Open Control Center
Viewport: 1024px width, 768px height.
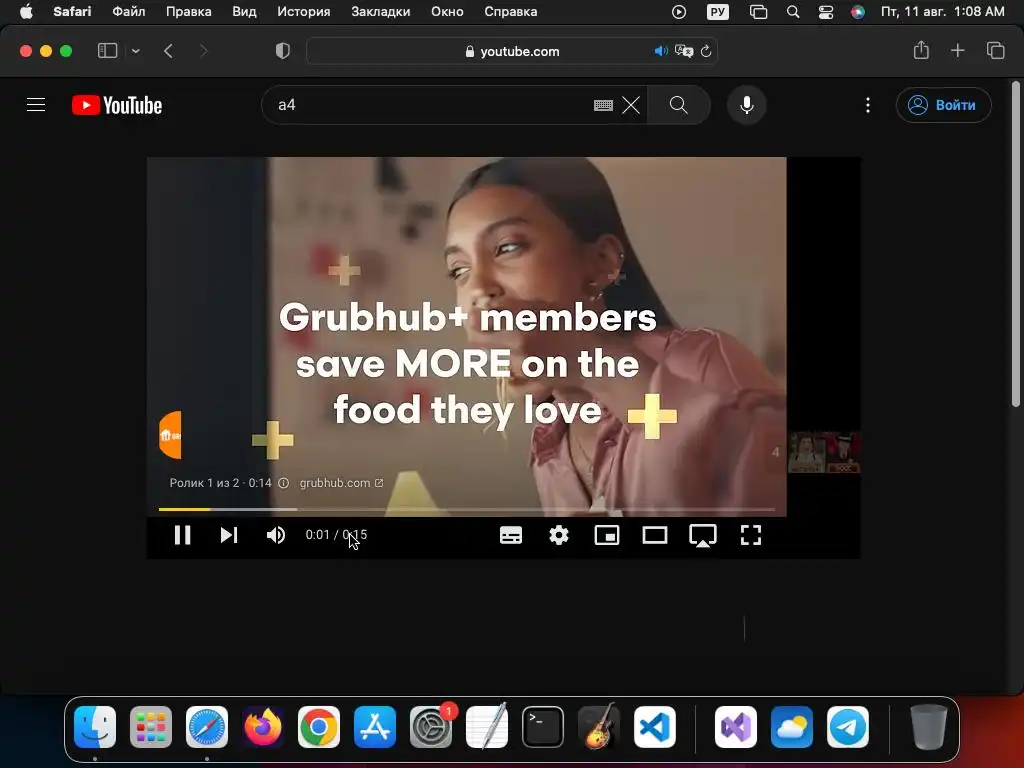point(826,12)
